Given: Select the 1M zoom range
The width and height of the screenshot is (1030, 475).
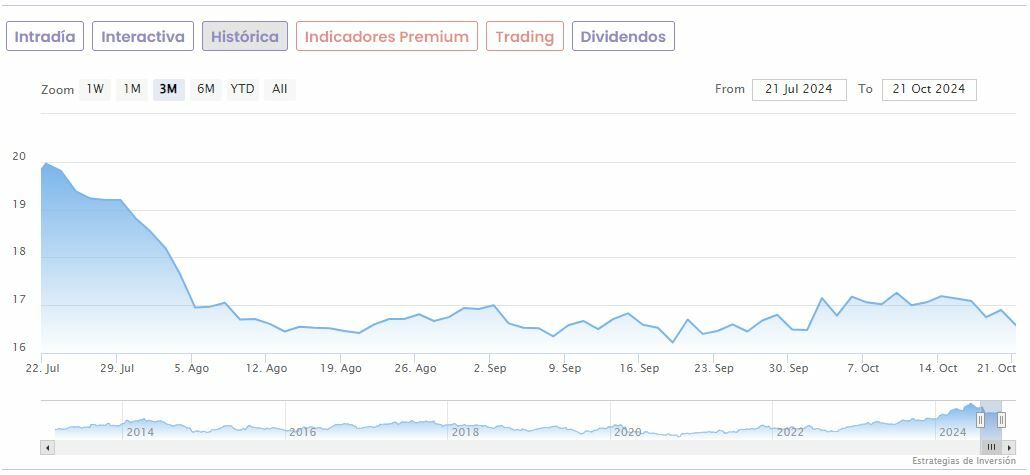Looking at the screenshot, I should click(132, 89).
